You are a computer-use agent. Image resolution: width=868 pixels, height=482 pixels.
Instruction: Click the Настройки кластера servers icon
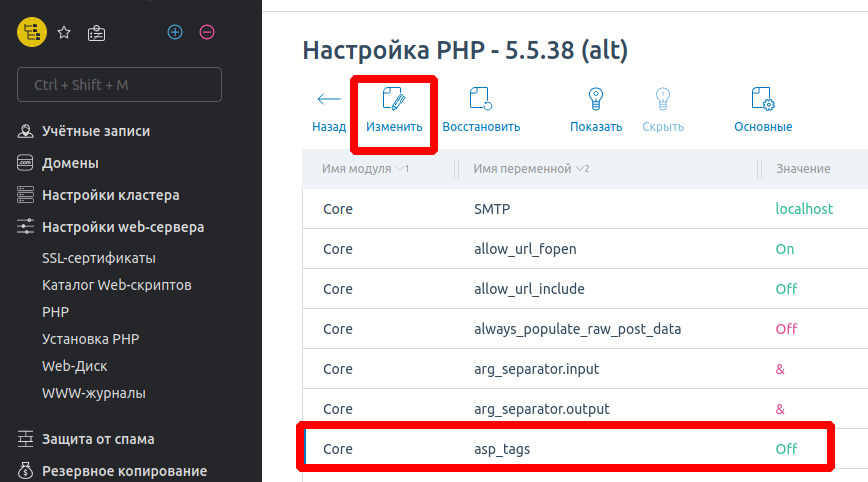25,195
